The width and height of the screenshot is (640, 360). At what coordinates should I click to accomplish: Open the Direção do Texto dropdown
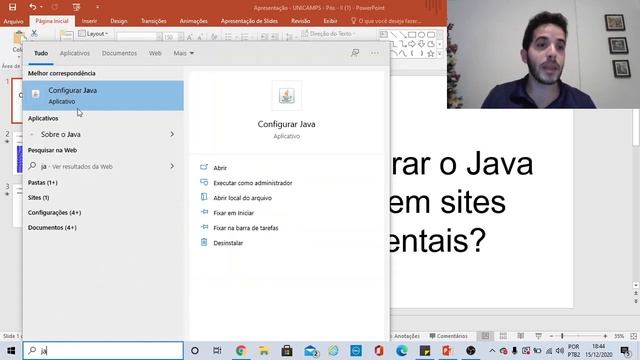tap(329, 33)
